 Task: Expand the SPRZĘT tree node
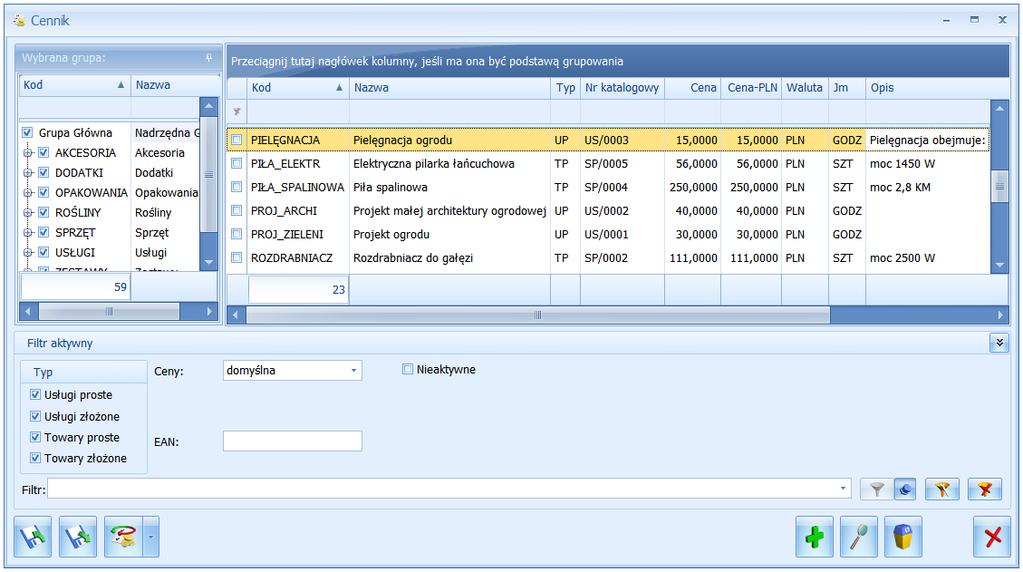(27, 233)
